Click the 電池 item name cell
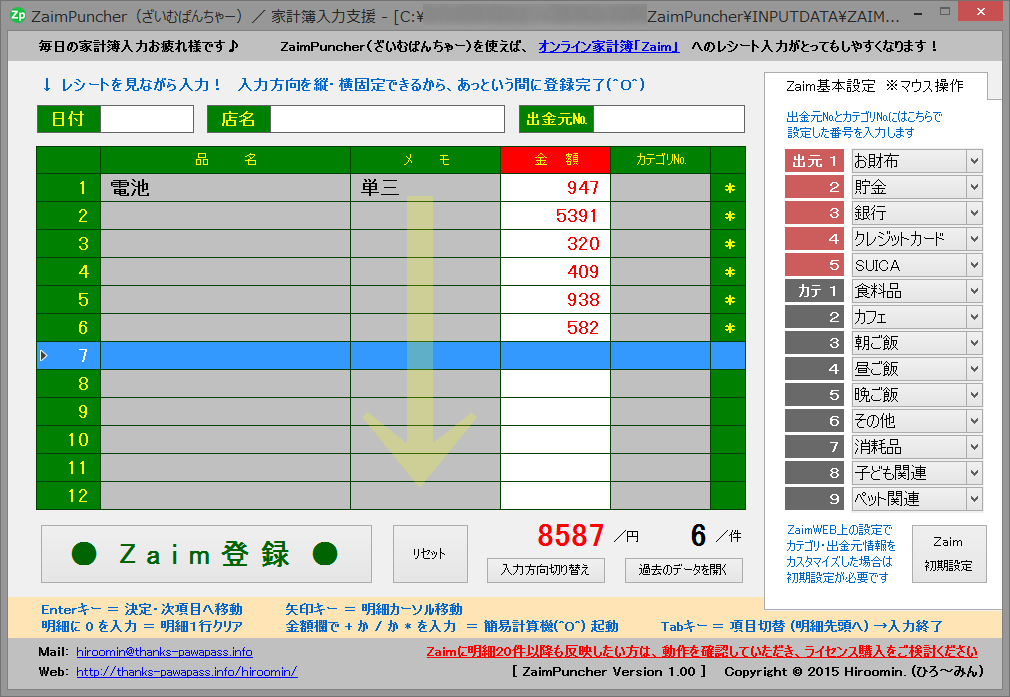 (225, 188)
